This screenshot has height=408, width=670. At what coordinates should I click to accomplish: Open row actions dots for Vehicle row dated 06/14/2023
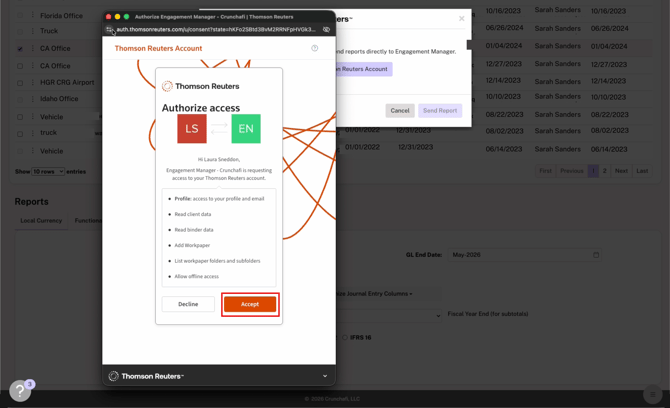click(x=32, y=150)
